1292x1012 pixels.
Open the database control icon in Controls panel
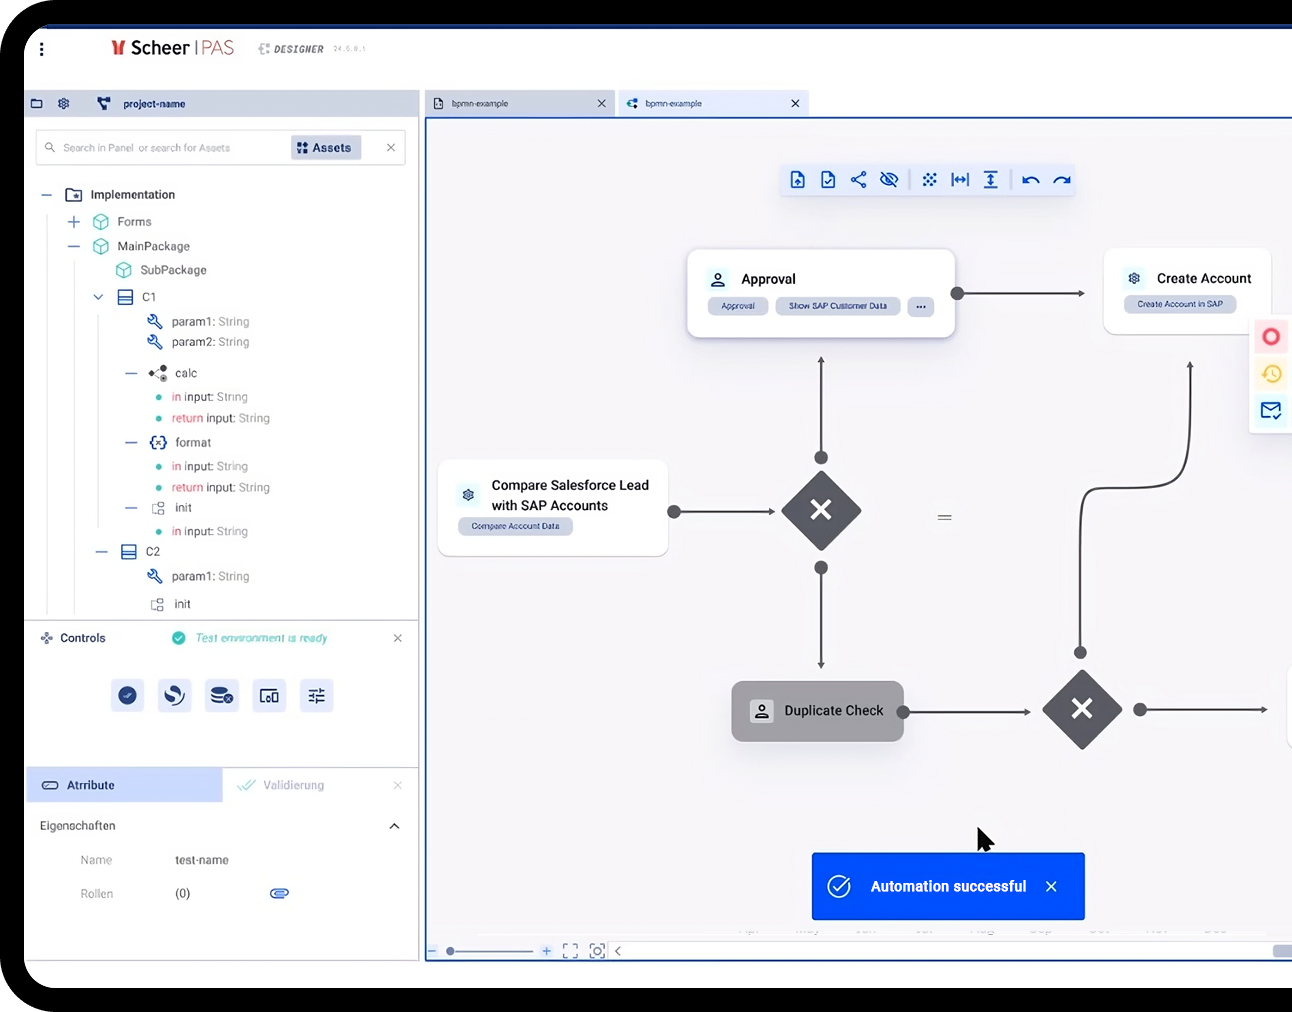[x=222, y=695]
